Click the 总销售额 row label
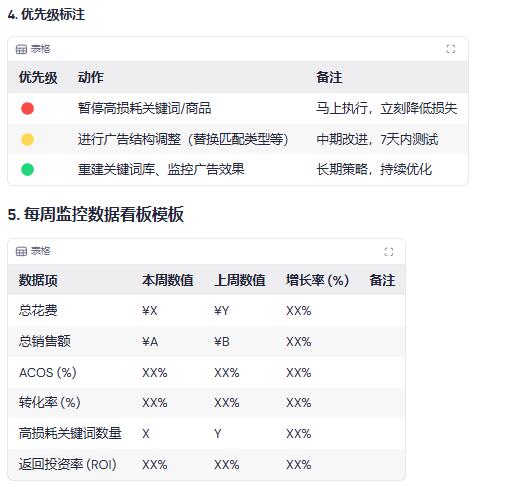Image resolution: width=507 pixels, height=487 pixels. (x=45, y=341)
